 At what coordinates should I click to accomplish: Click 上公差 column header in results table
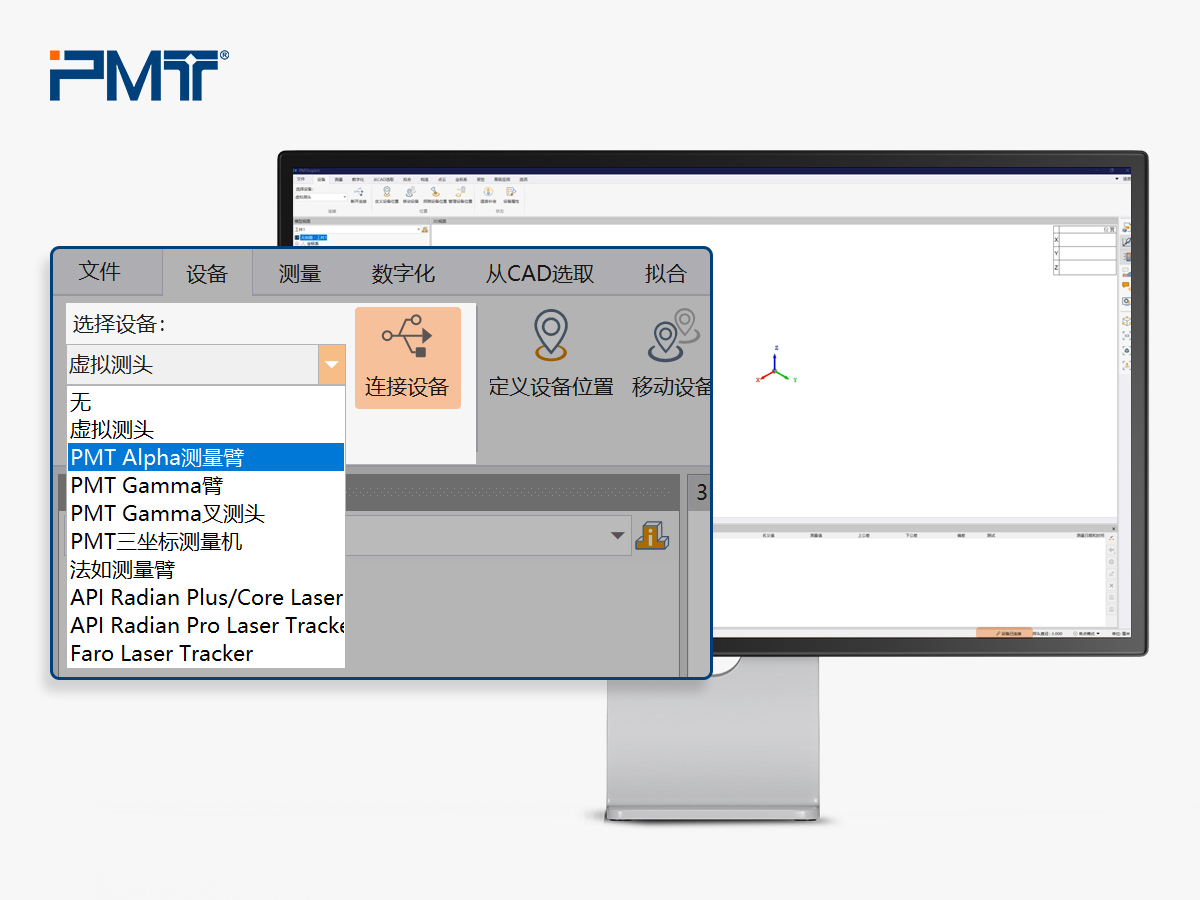[864, 536]
